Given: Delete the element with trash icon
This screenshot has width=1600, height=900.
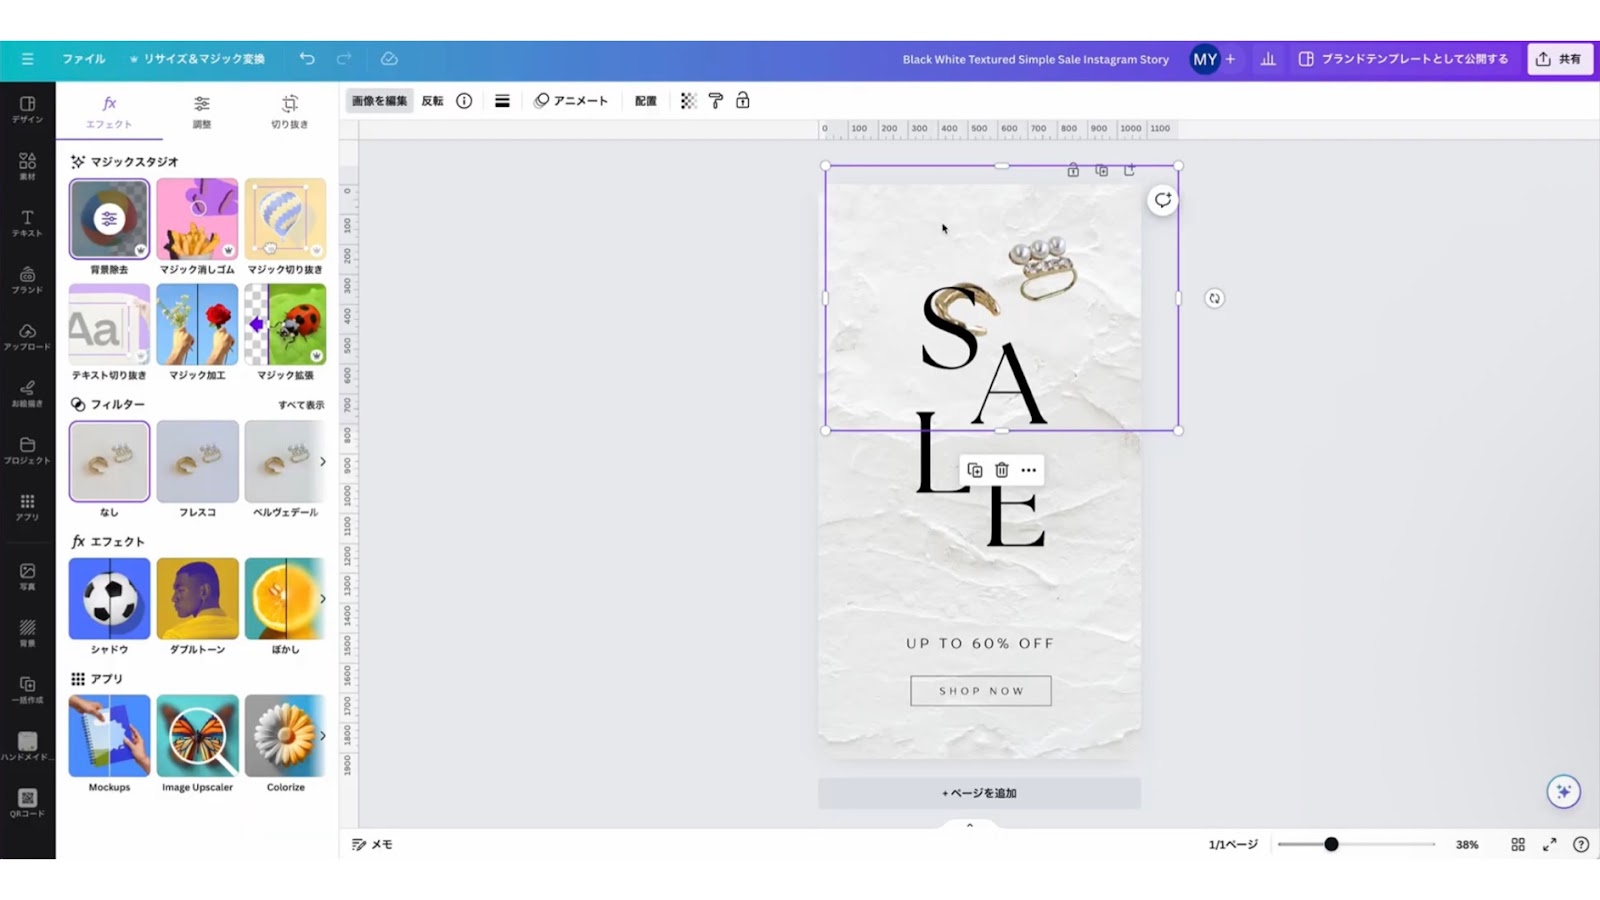Looking at the screenshot, I should (x=1001, y=470).
